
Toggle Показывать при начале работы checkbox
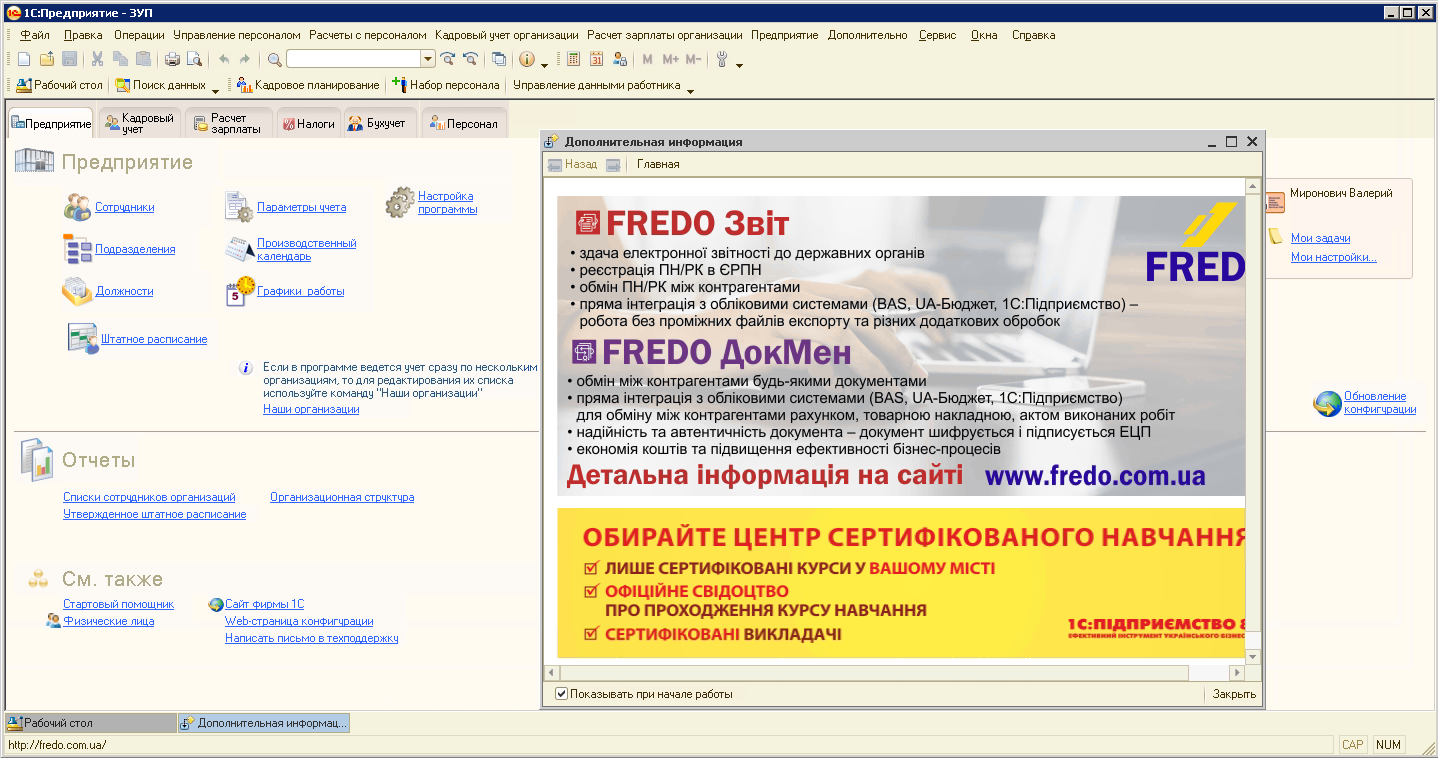click(x=561, y=694)
